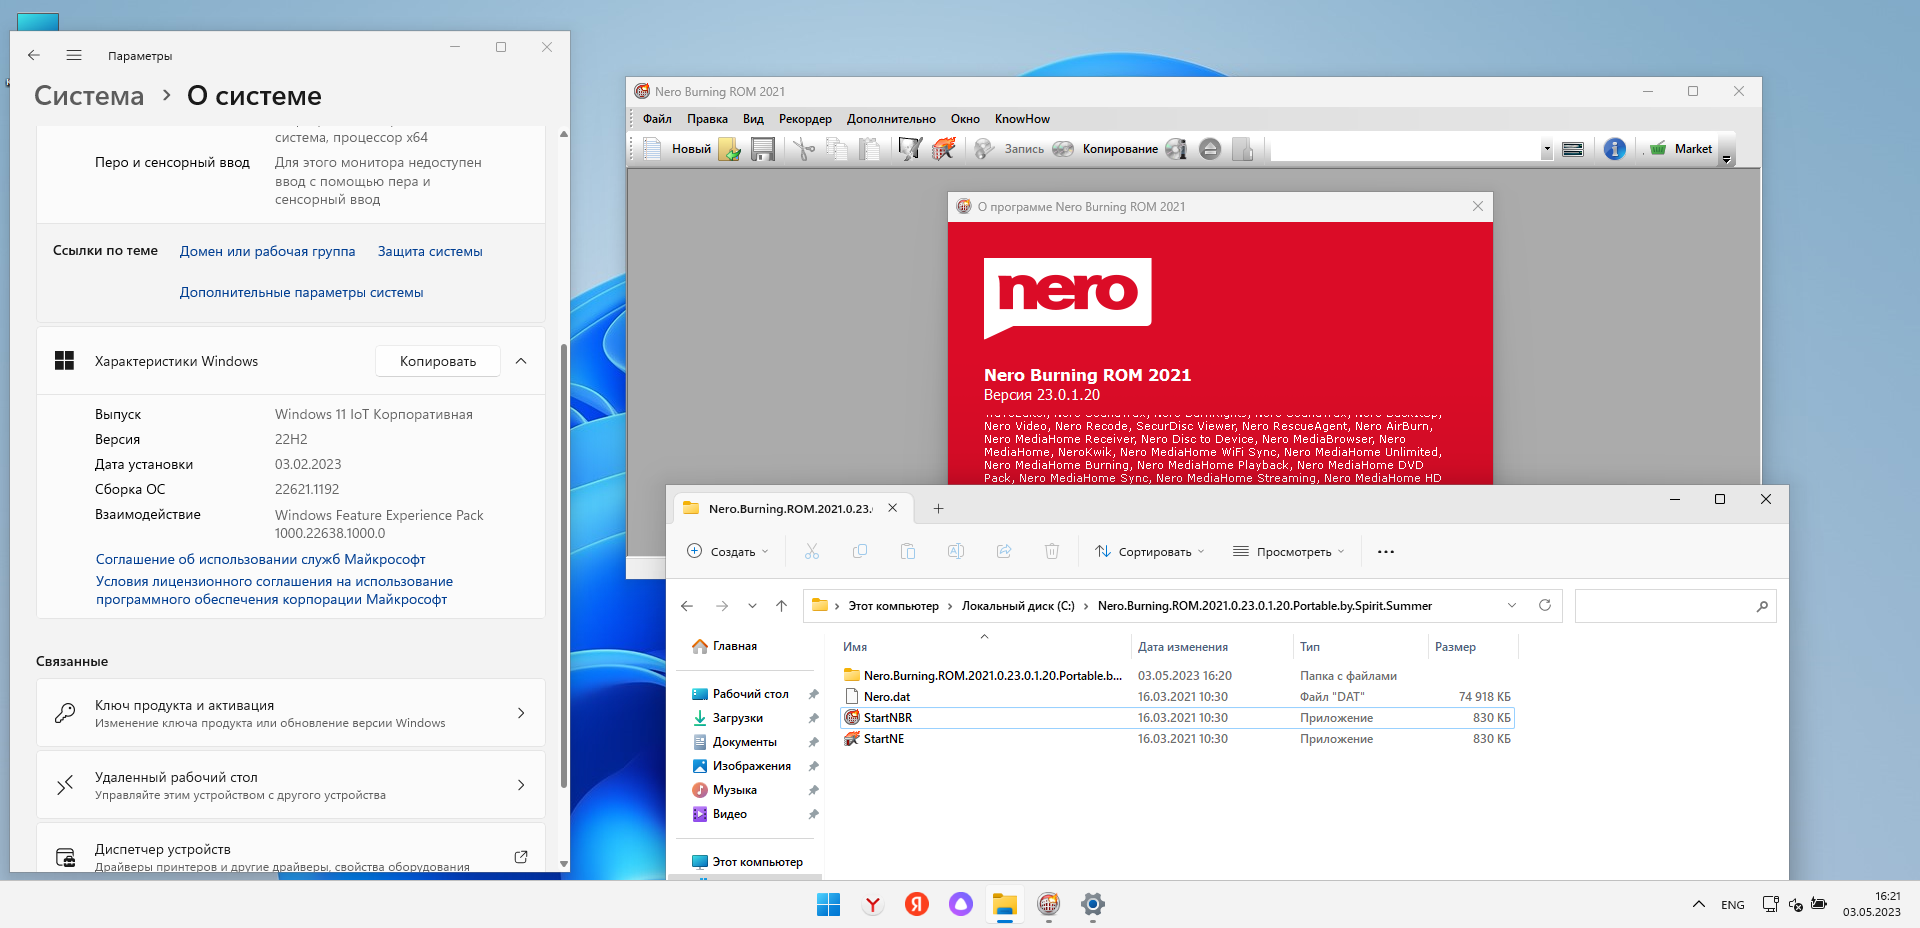Screen dimensions: 1920x928
Task: Open the Защита системы link
Action: (430, 252)
